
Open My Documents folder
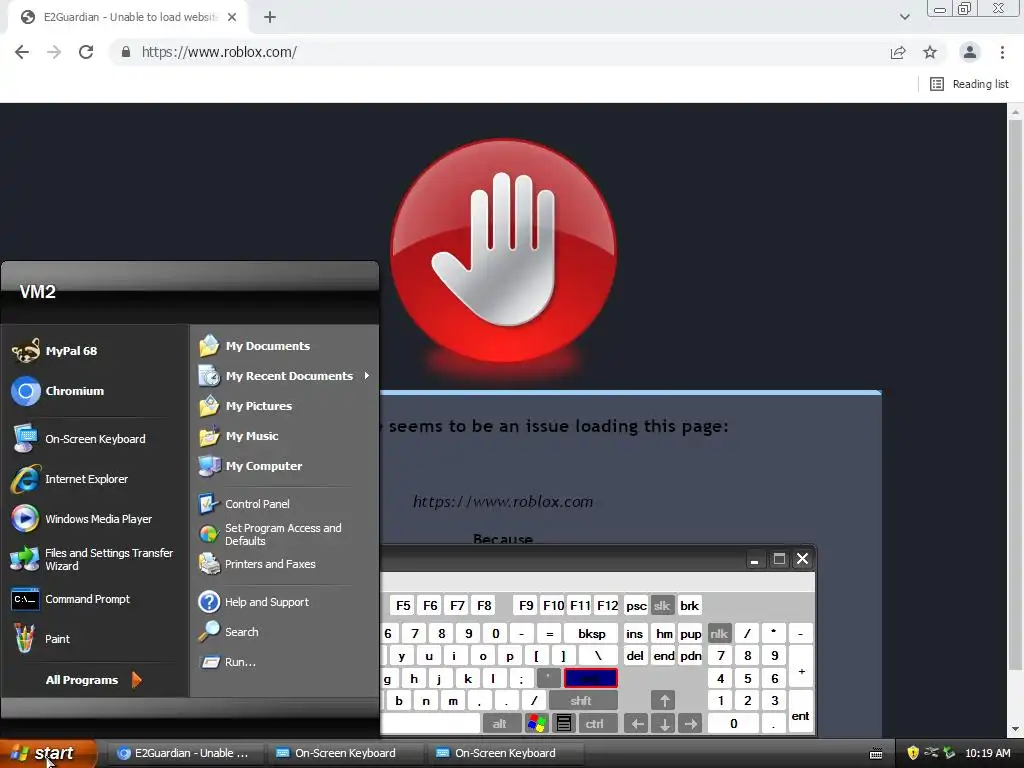[255, 345]
